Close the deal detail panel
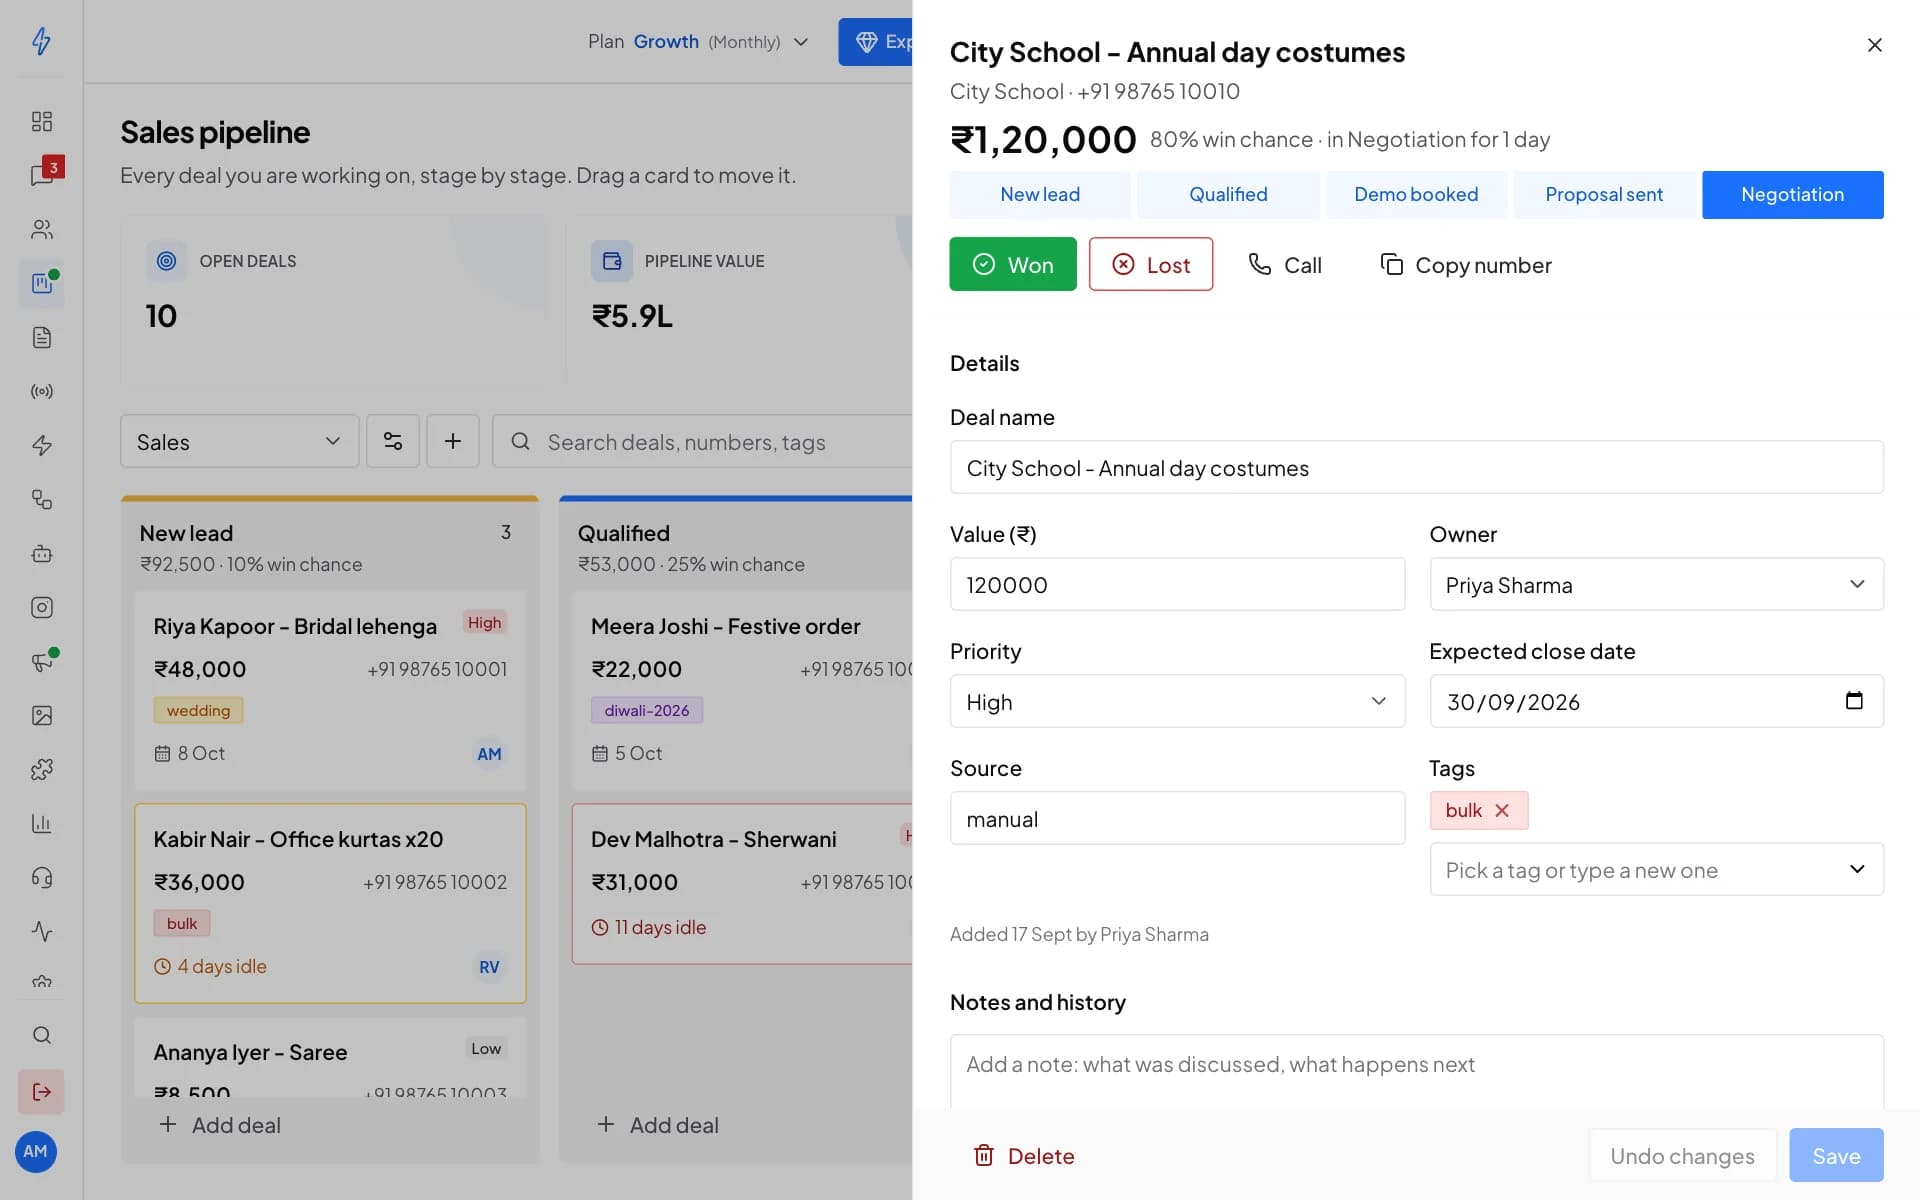1920x1200 pixels. 1875,45
